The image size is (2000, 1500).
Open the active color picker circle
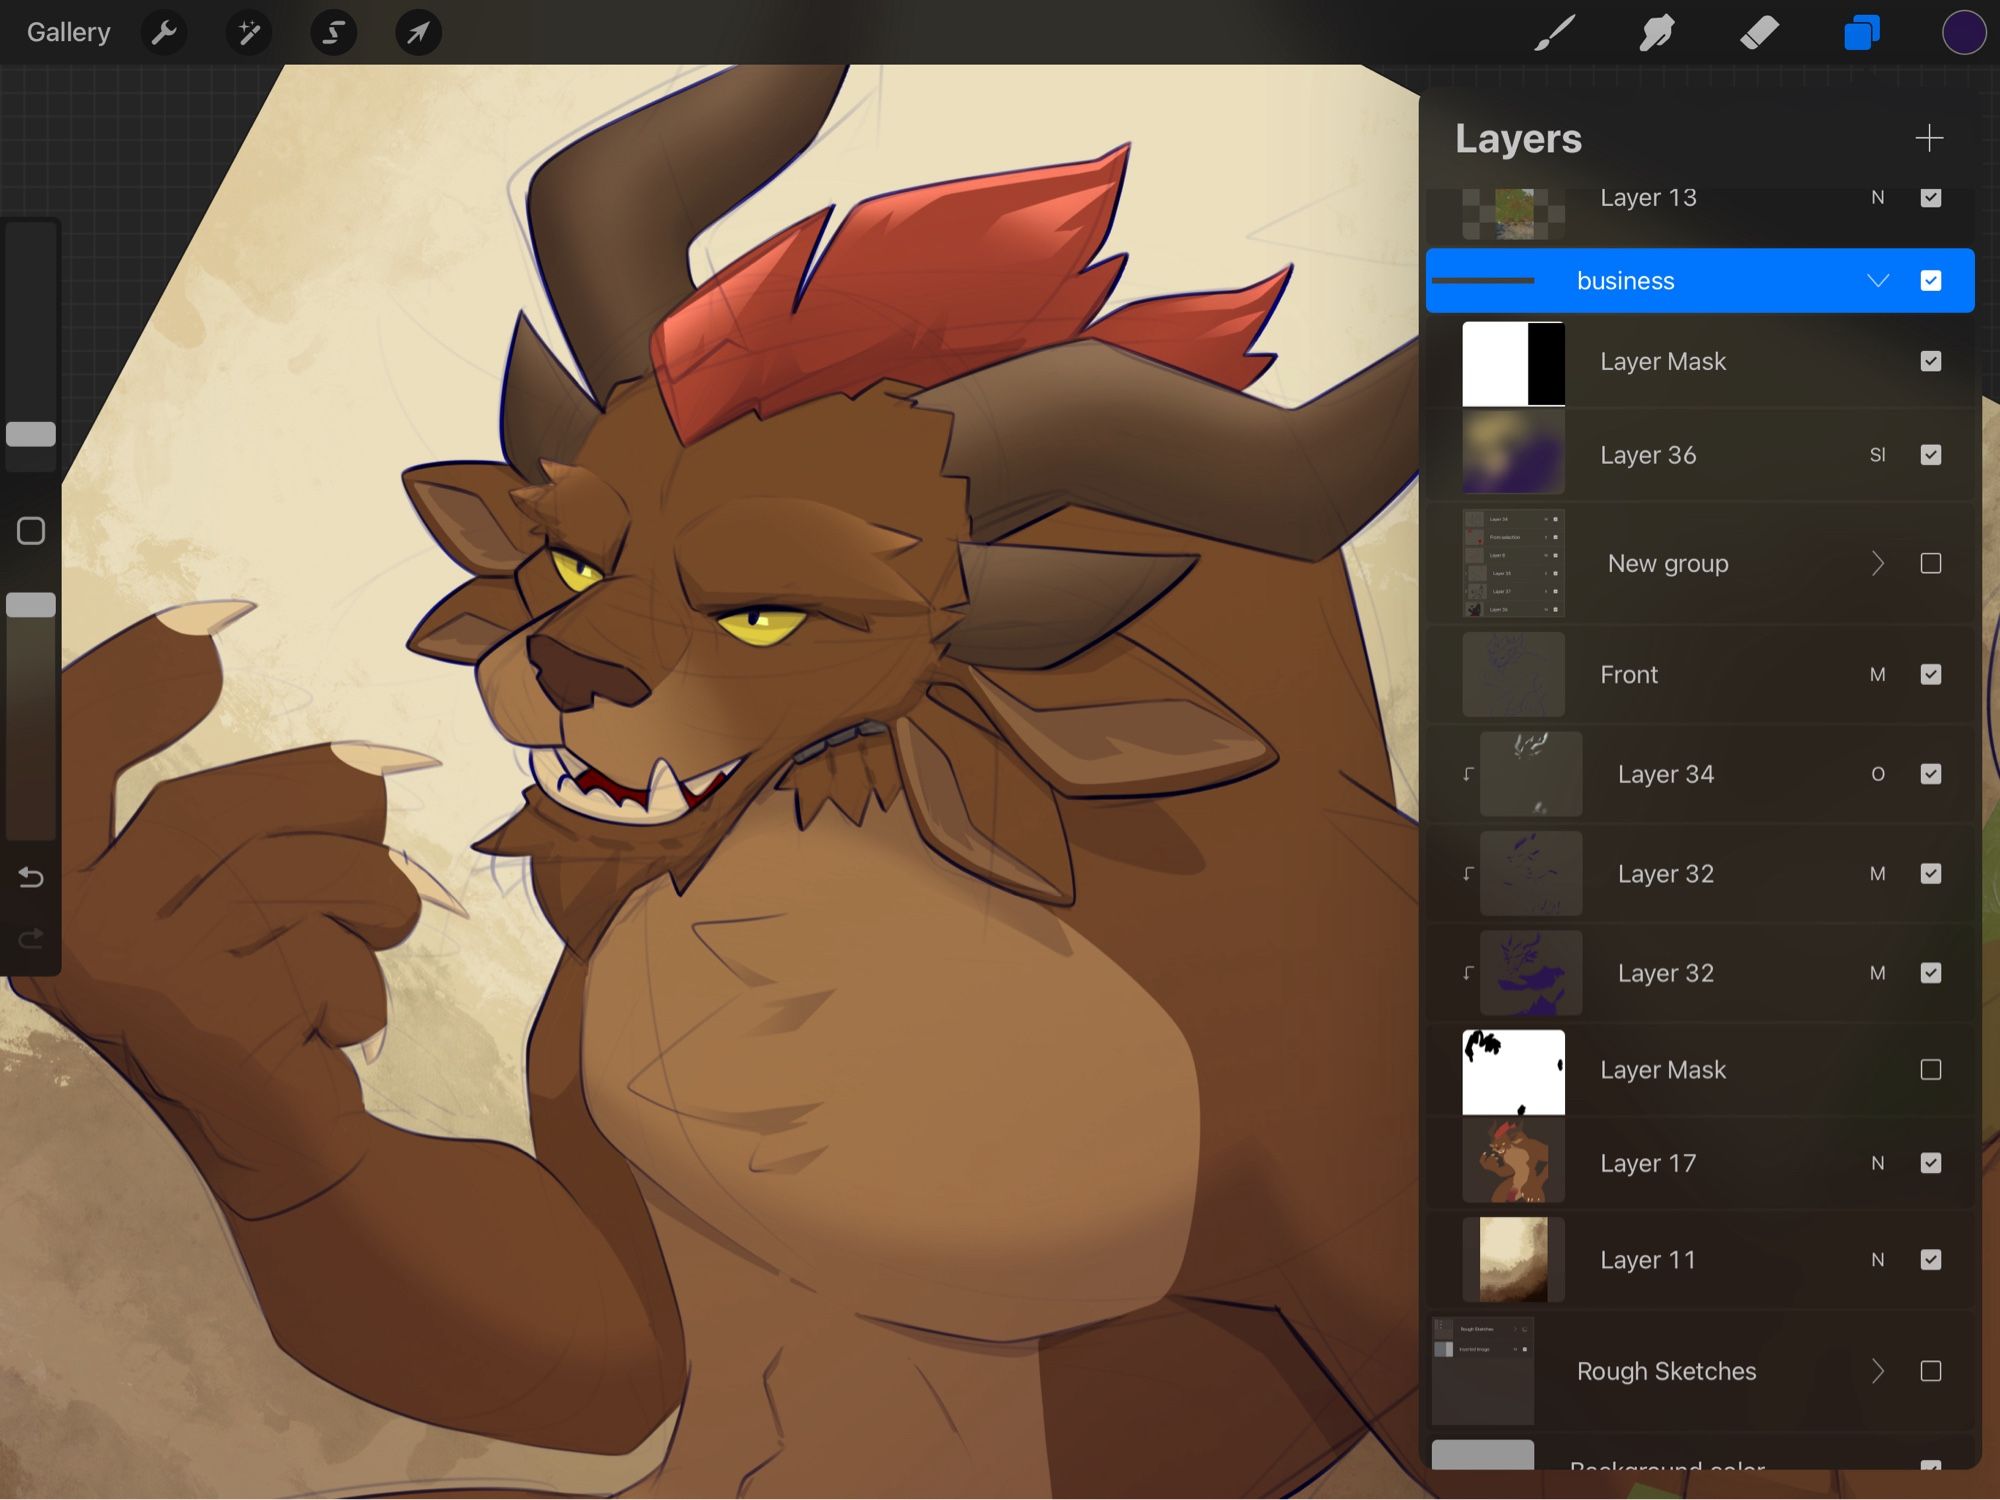tap(1964, 33)
